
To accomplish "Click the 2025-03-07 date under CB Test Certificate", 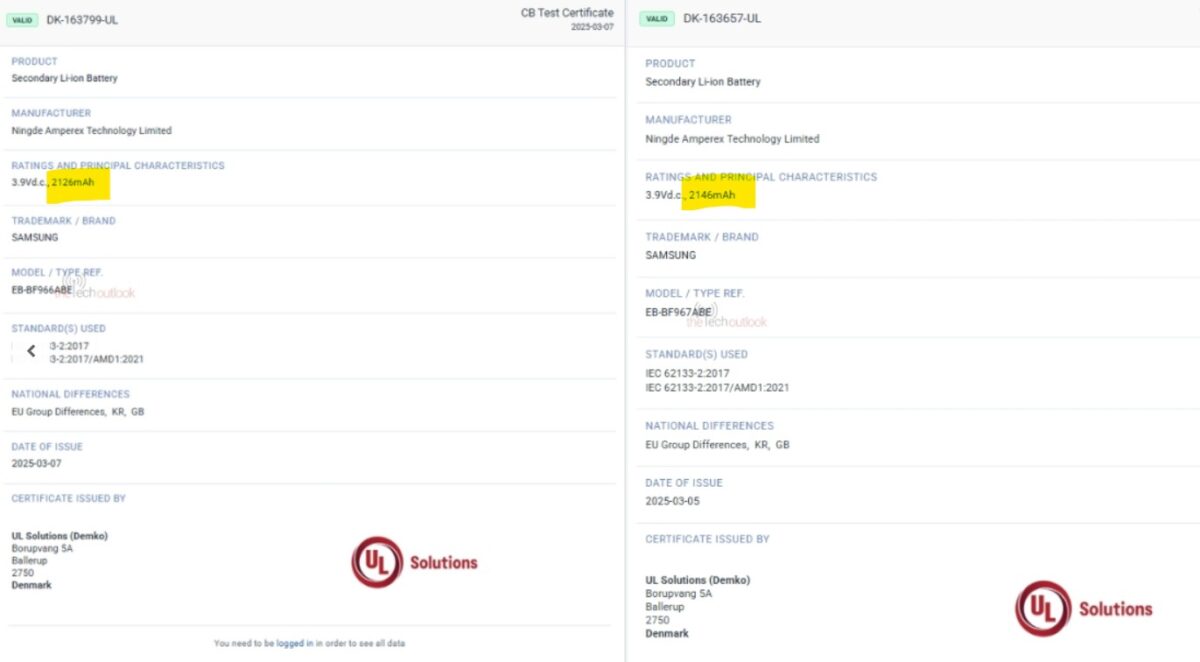I will [x=592, y=27].
